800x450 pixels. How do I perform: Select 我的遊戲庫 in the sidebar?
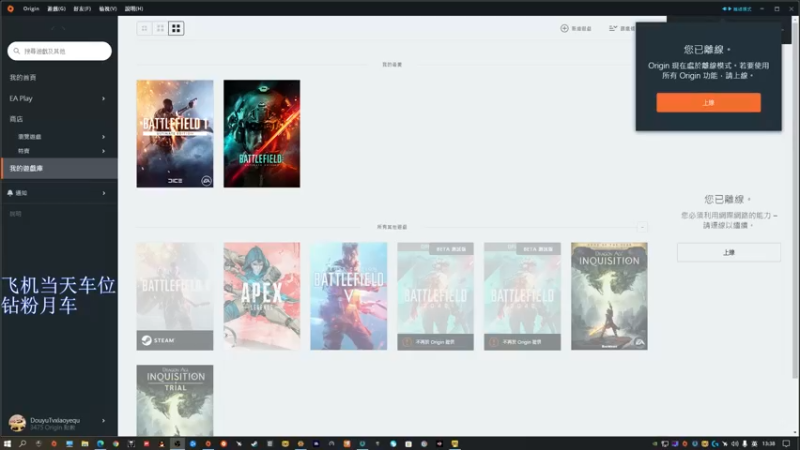pyautogui.click(x=59, y=168)
